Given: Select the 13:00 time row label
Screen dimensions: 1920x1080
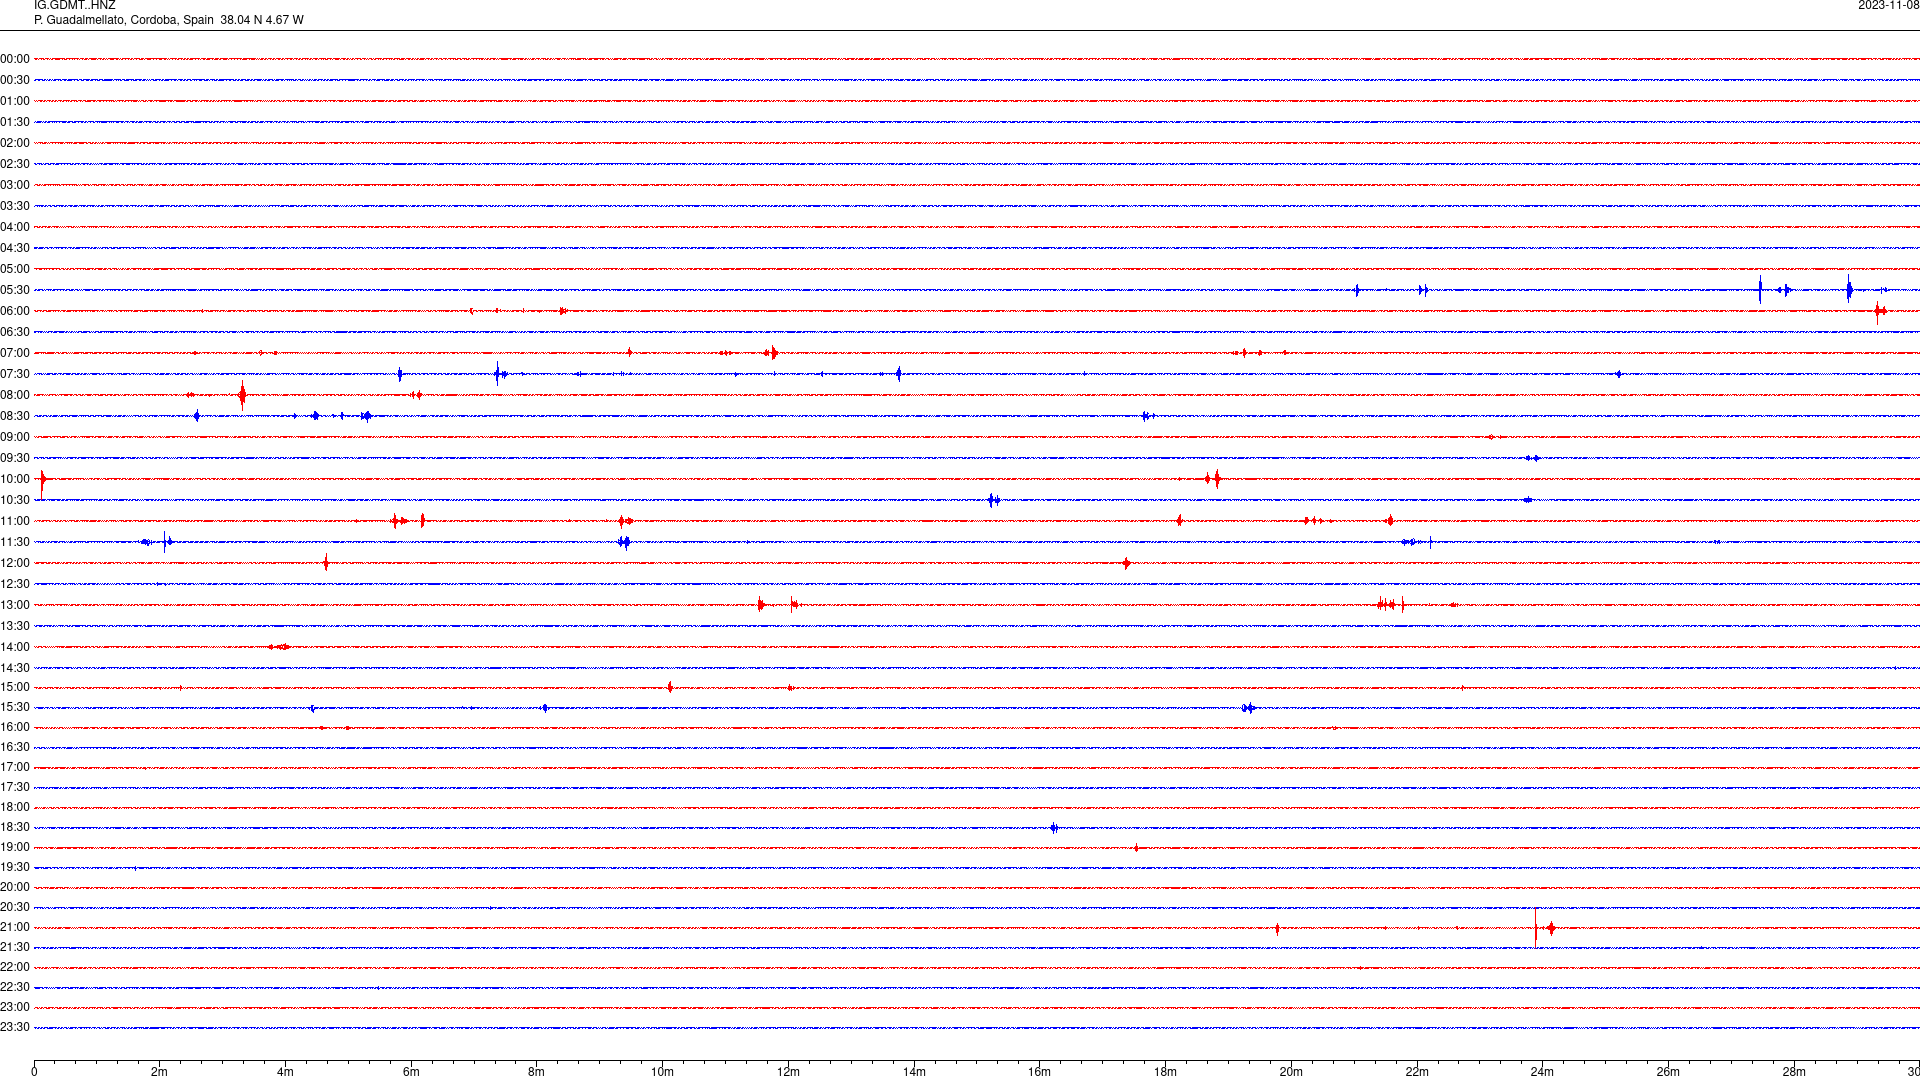Looking at the screenshot, I should pyautogui.click(x=15, y=605).
